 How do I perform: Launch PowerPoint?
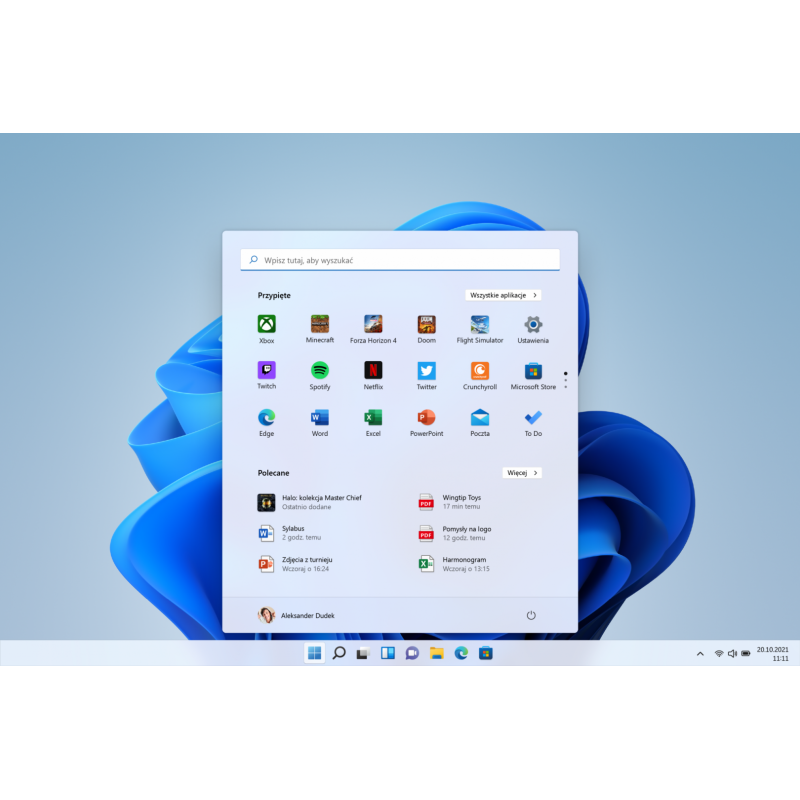click(x=427, y=422)
